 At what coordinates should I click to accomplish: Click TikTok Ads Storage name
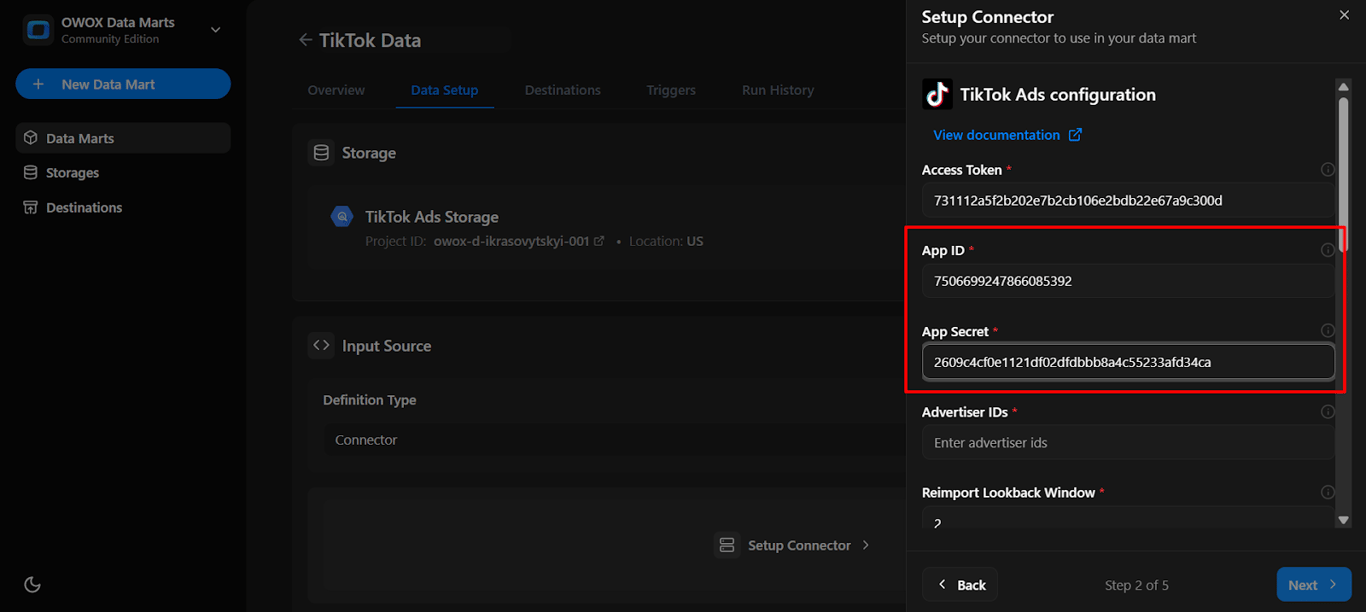432,217
